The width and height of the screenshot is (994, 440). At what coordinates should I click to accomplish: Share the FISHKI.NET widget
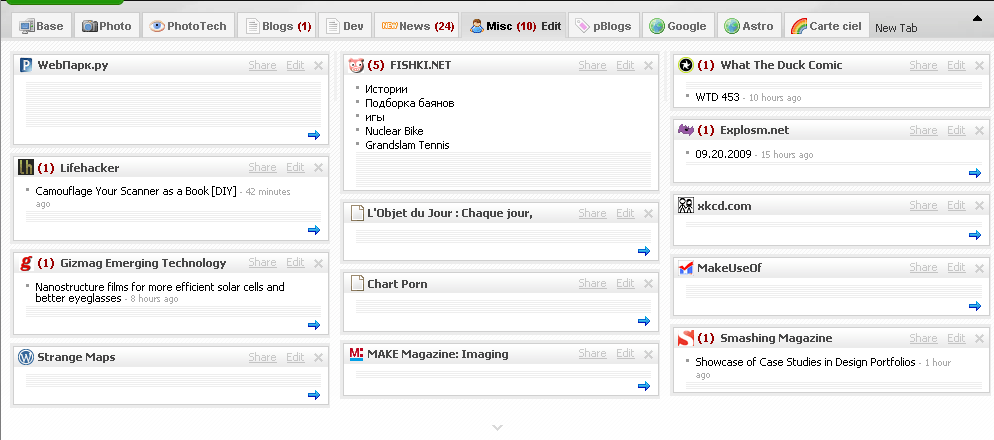(593, 65)
